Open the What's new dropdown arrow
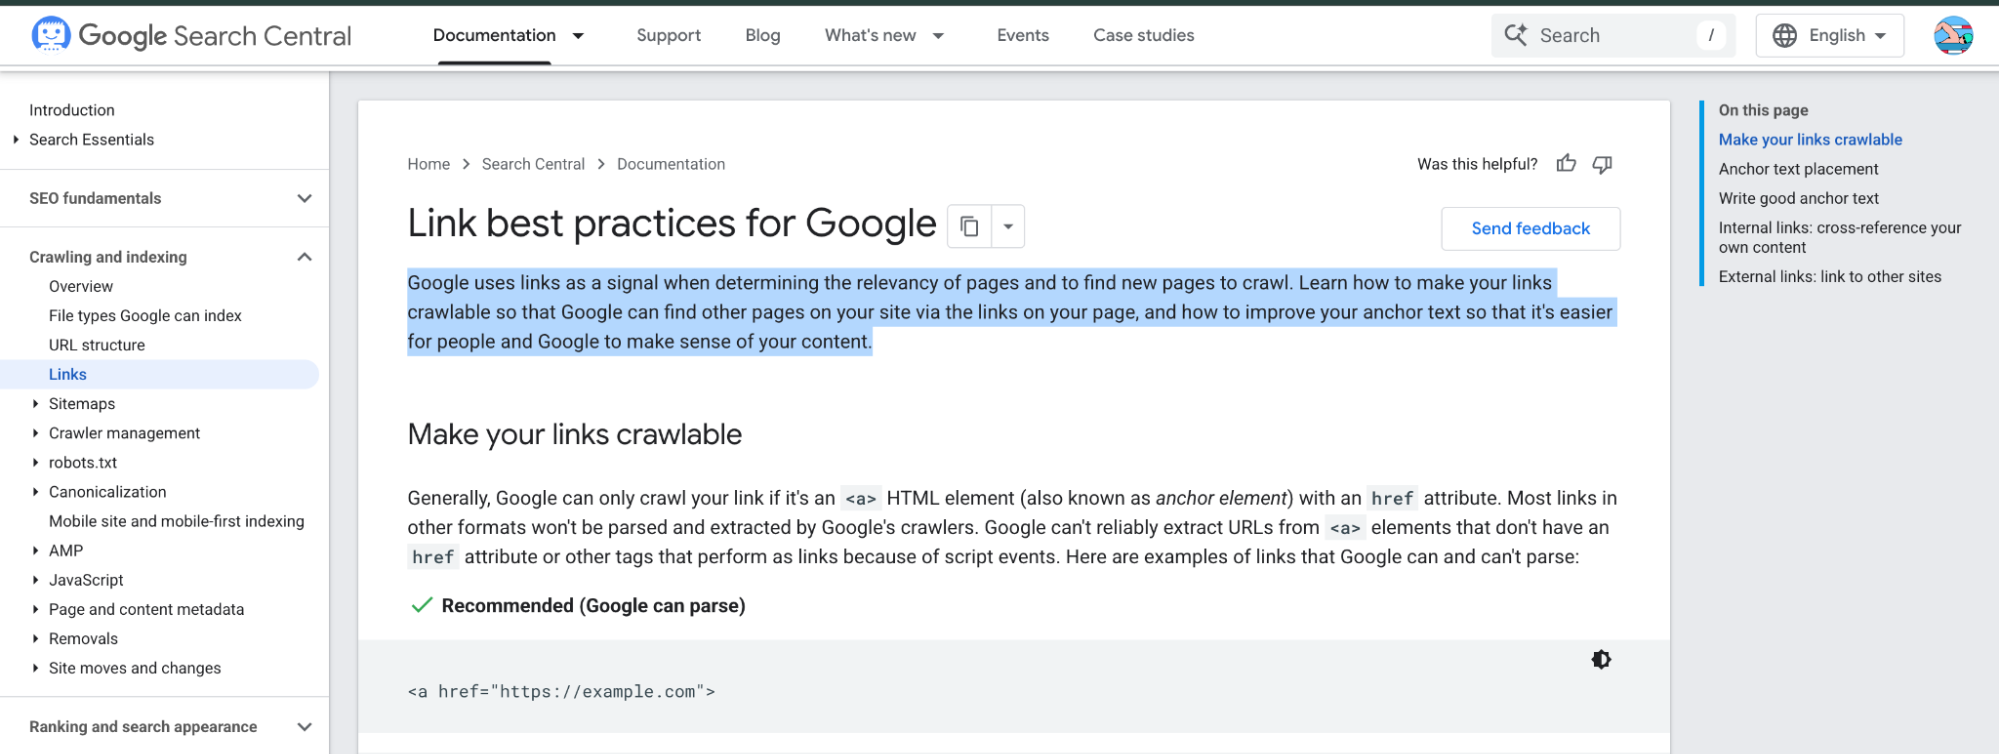 [938, 36]
